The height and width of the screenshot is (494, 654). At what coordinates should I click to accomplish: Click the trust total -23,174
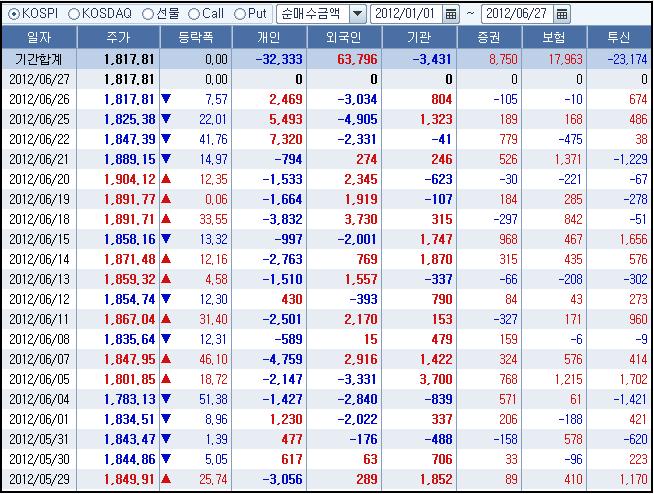[627, 59]
